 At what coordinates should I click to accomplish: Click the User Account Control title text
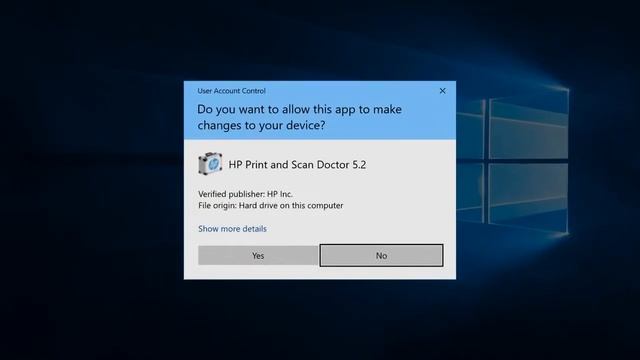(231, 91)
